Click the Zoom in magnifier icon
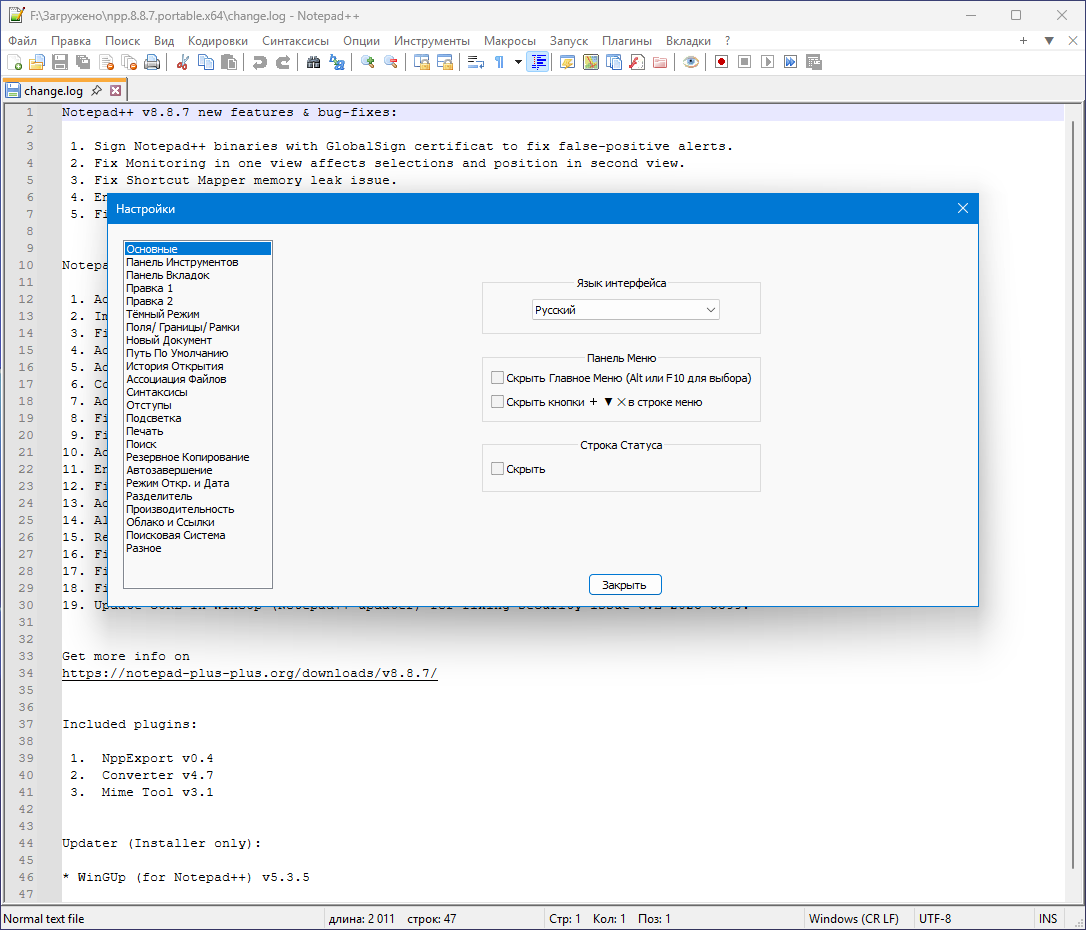Viewport: 1086px width, 930px height. [368, 62]
